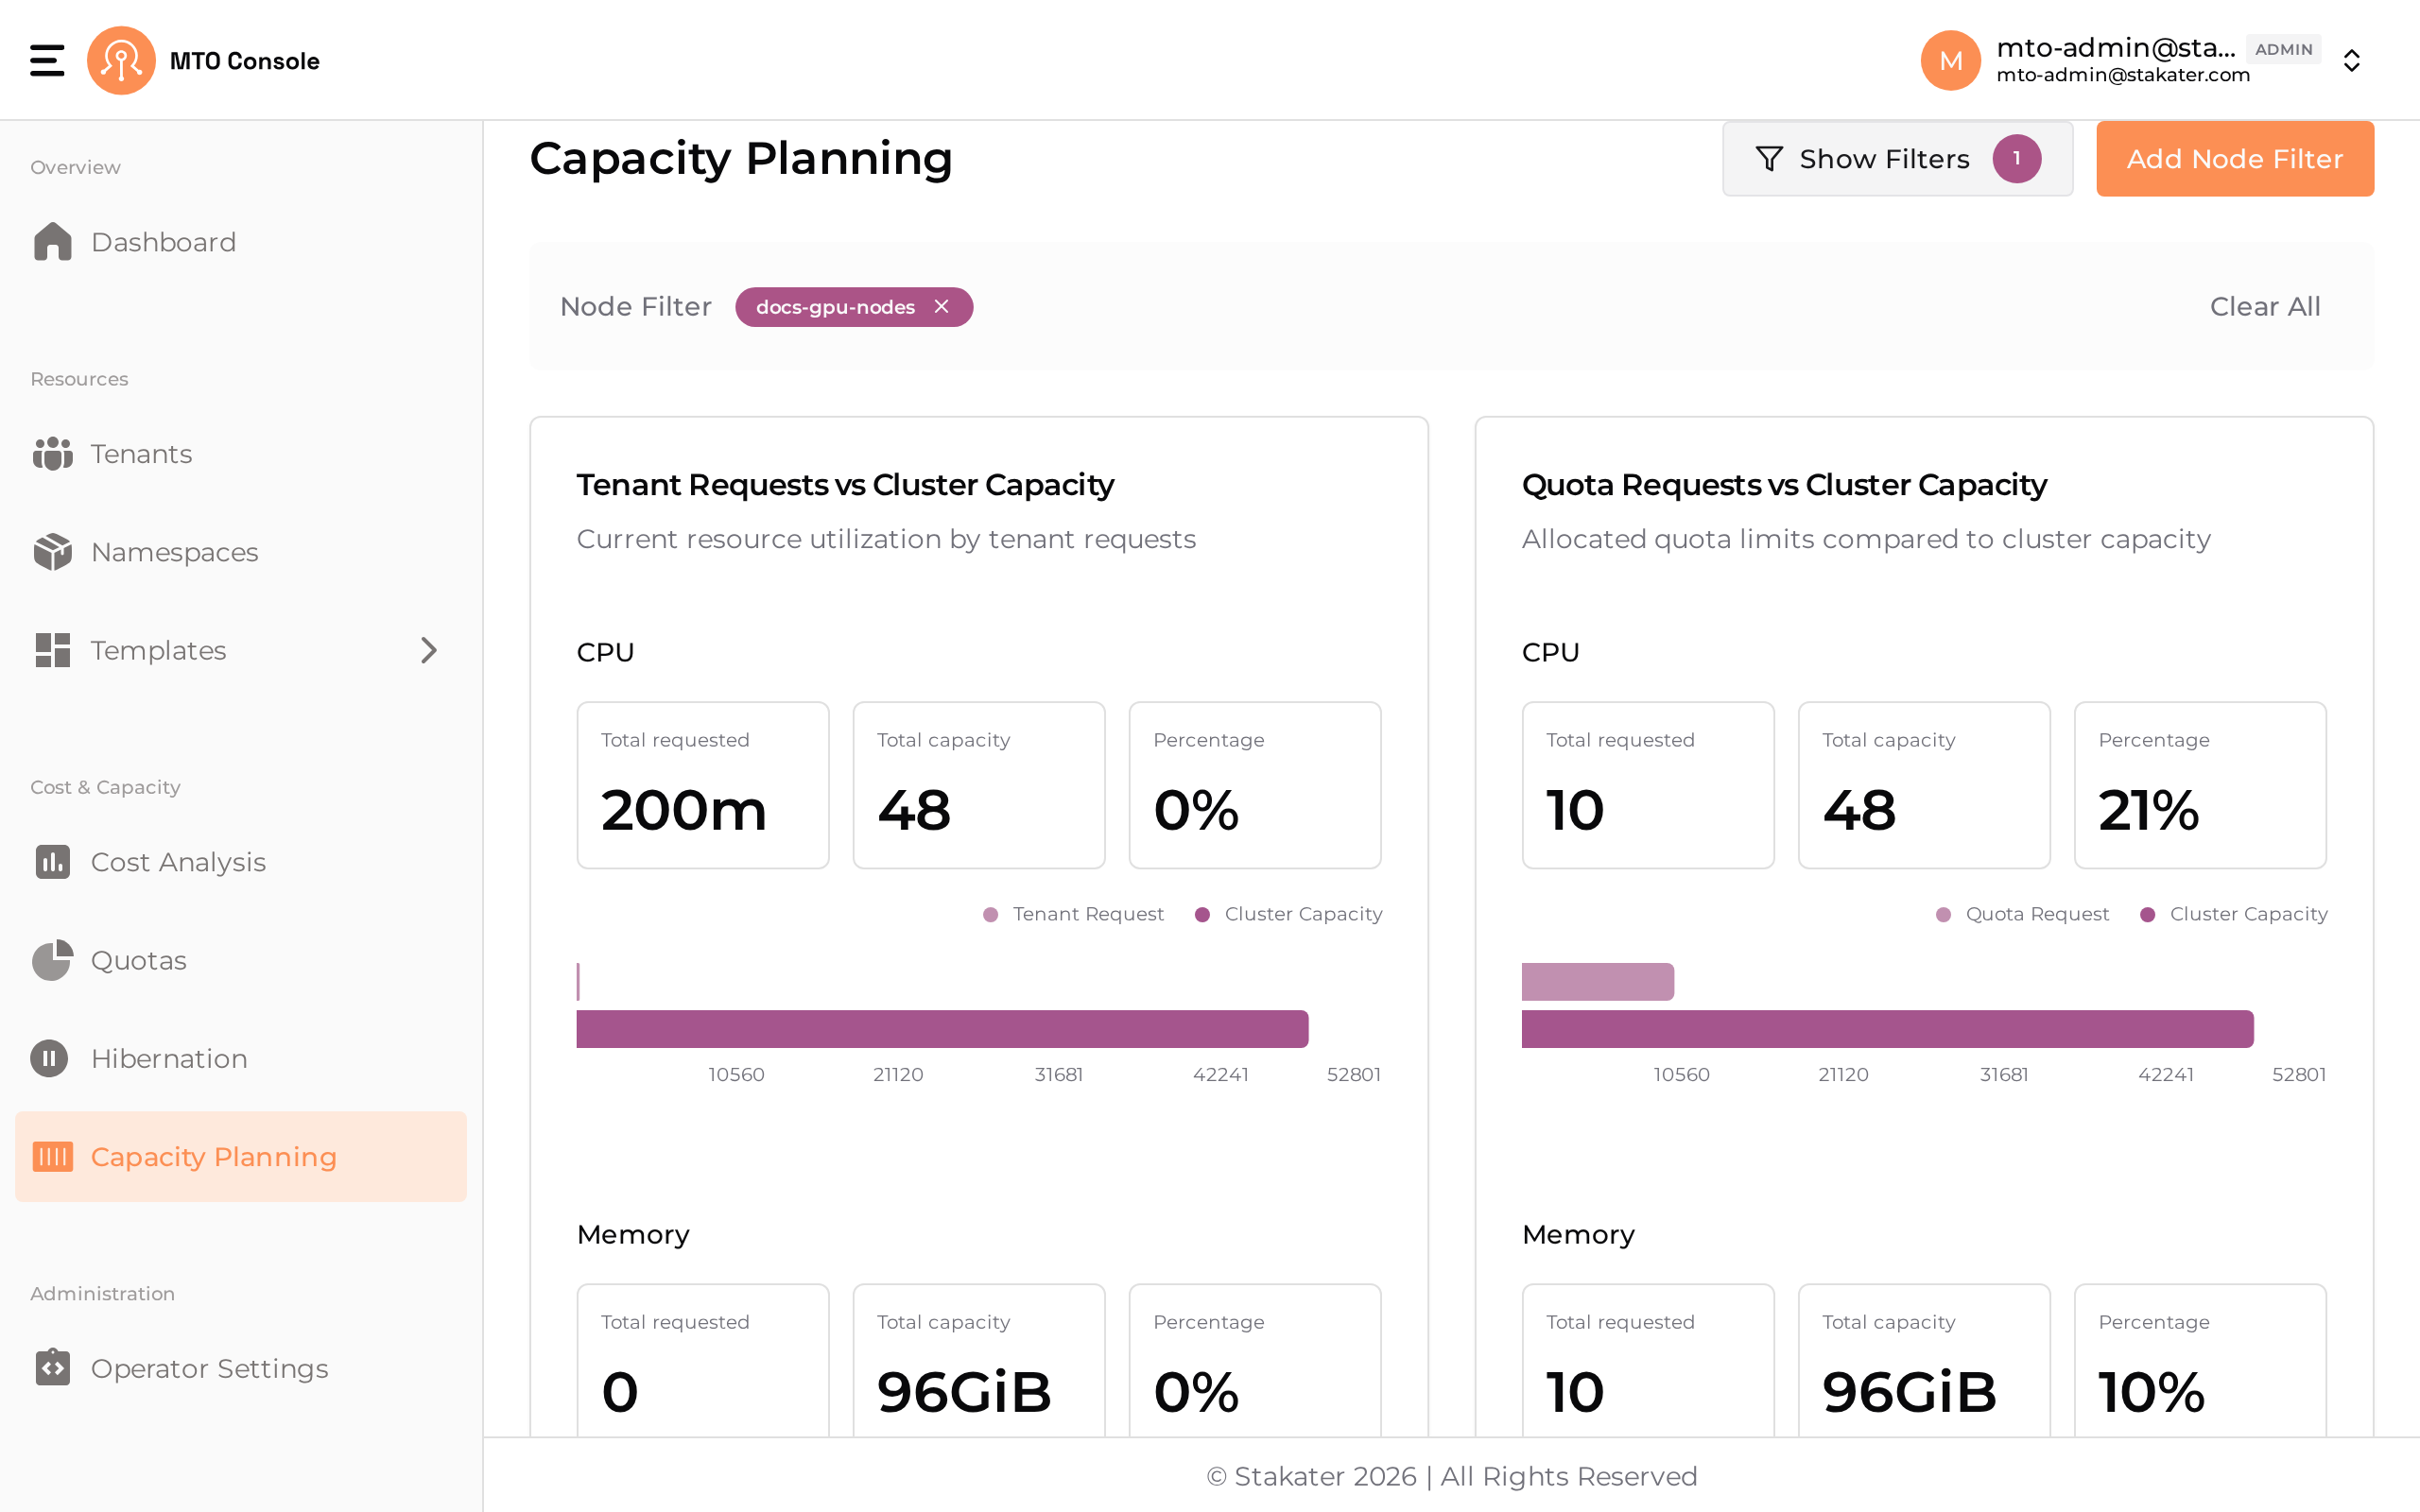Image resolution: width=2420 pixels, height=1512 pixels.
Task: Select the Tenants people icon
Action: [52, 454]
